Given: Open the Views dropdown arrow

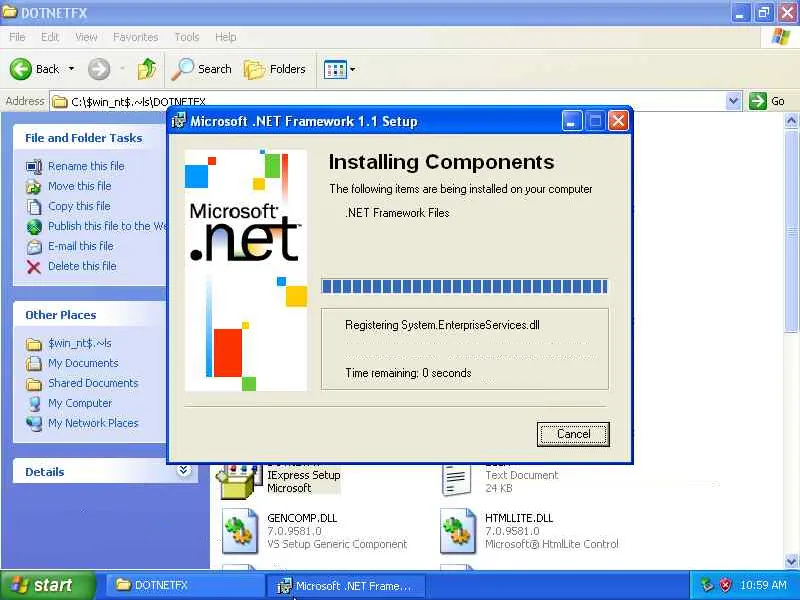Looking at the screenshot, I should click(x=353, y=69).
